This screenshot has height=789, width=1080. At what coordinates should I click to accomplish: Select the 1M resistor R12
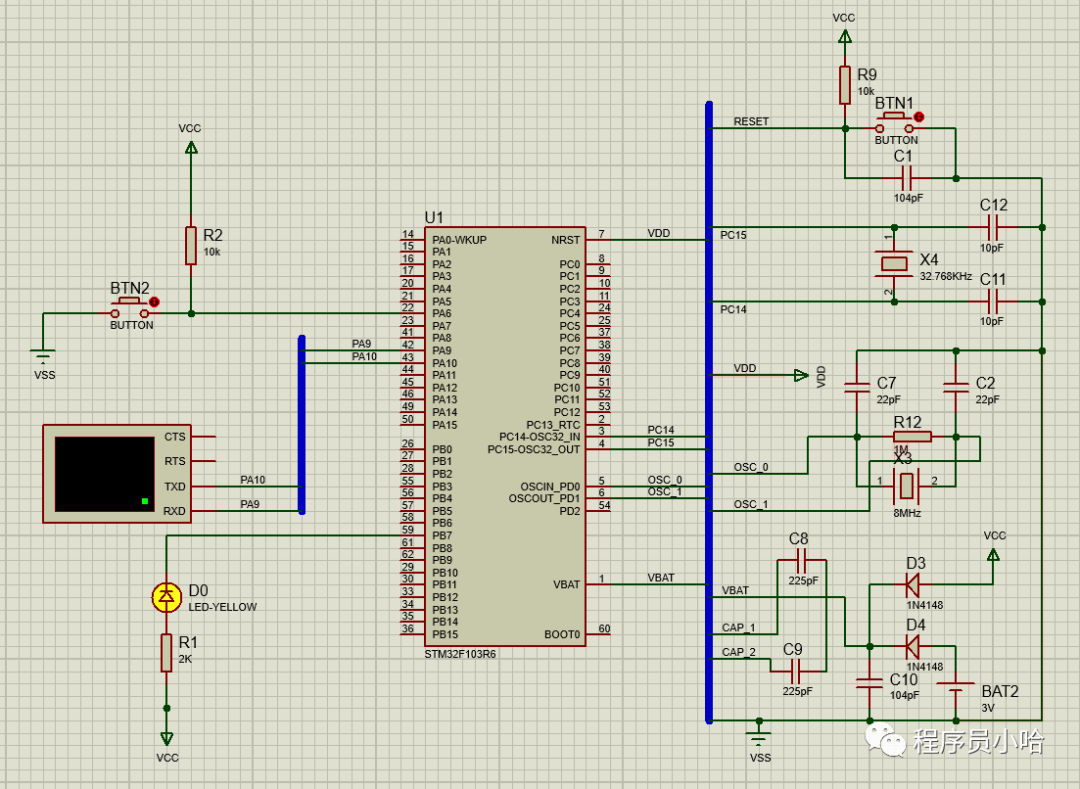(x=910, y=436)
